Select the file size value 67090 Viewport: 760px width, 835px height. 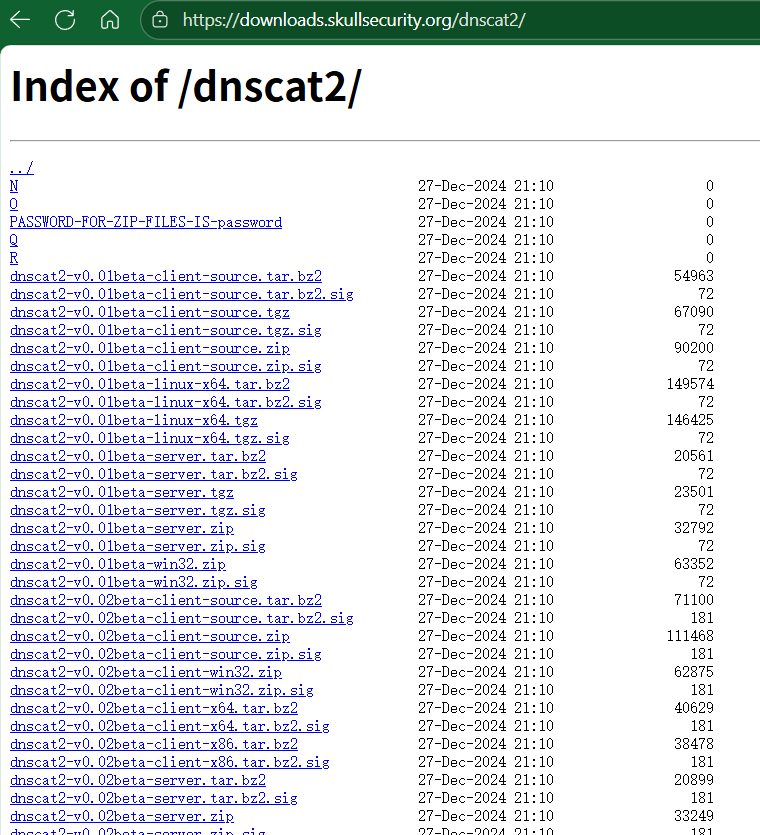pos(693,312)
